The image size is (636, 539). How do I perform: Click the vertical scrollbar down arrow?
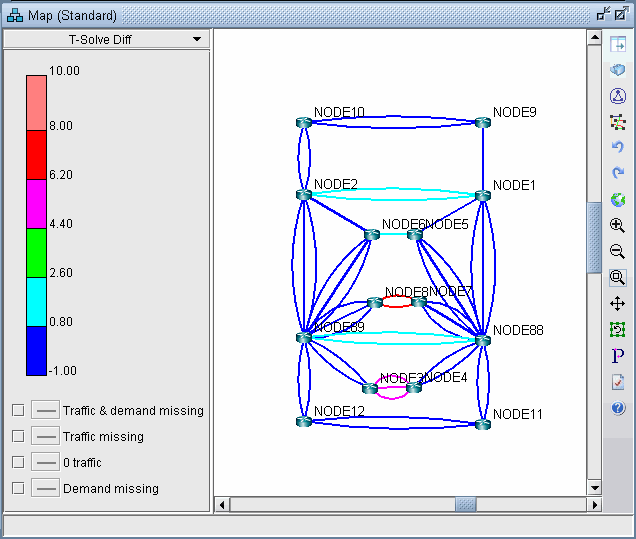[594, 487]
